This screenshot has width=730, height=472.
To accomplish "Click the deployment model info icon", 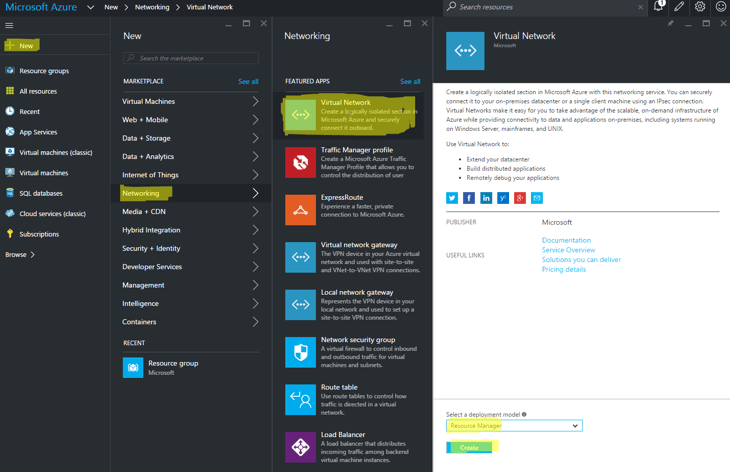I will tap(524, 414).
